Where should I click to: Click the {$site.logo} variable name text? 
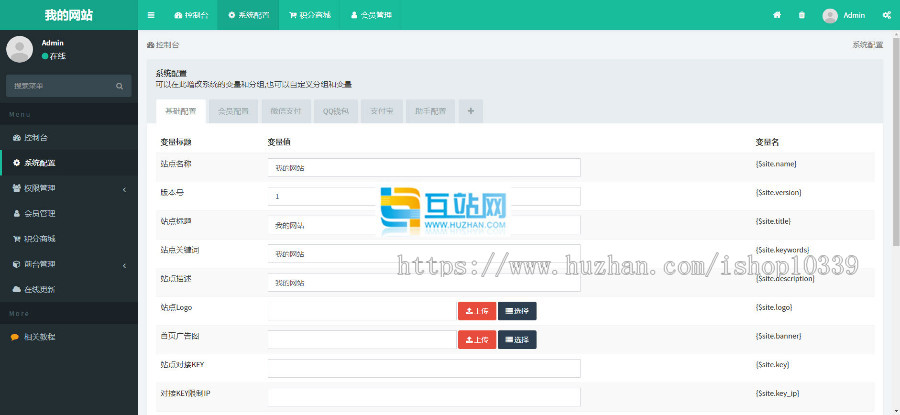pyautogui.click(x=774, y=307)
